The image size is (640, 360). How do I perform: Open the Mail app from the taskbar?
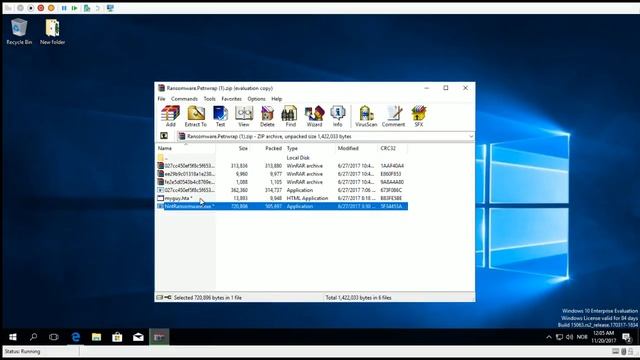tap(138, 337)
